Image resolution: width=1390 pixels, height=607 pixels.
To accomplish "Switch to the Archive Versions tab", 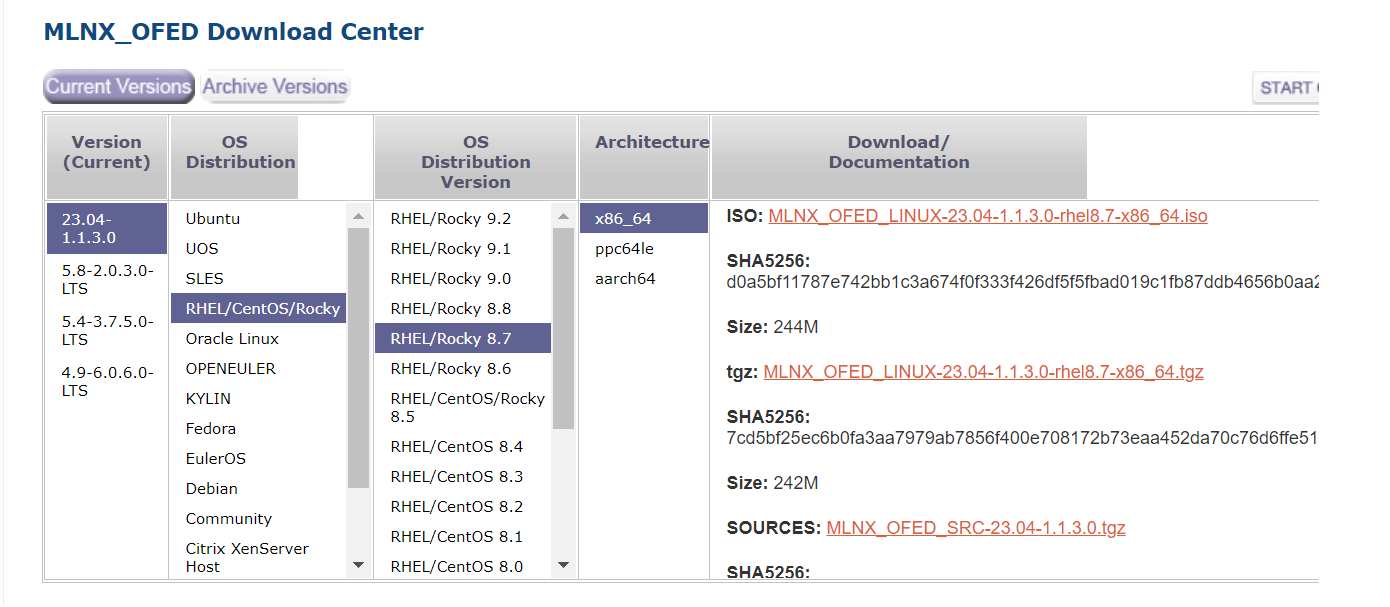I will (x=275, y=87).
